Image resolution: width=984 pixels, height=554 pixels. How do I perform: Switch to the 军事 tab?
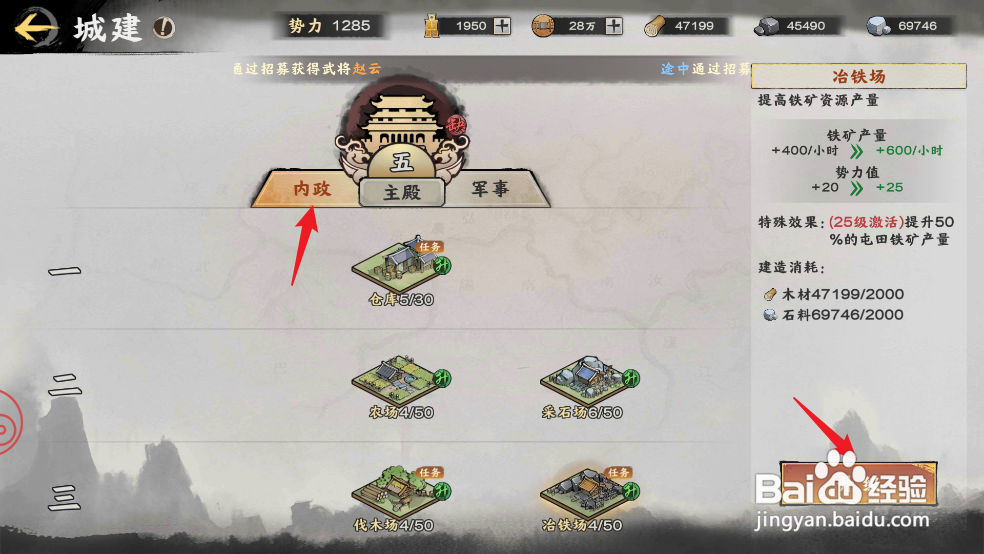pyautogui.click(x=490, y=188)
